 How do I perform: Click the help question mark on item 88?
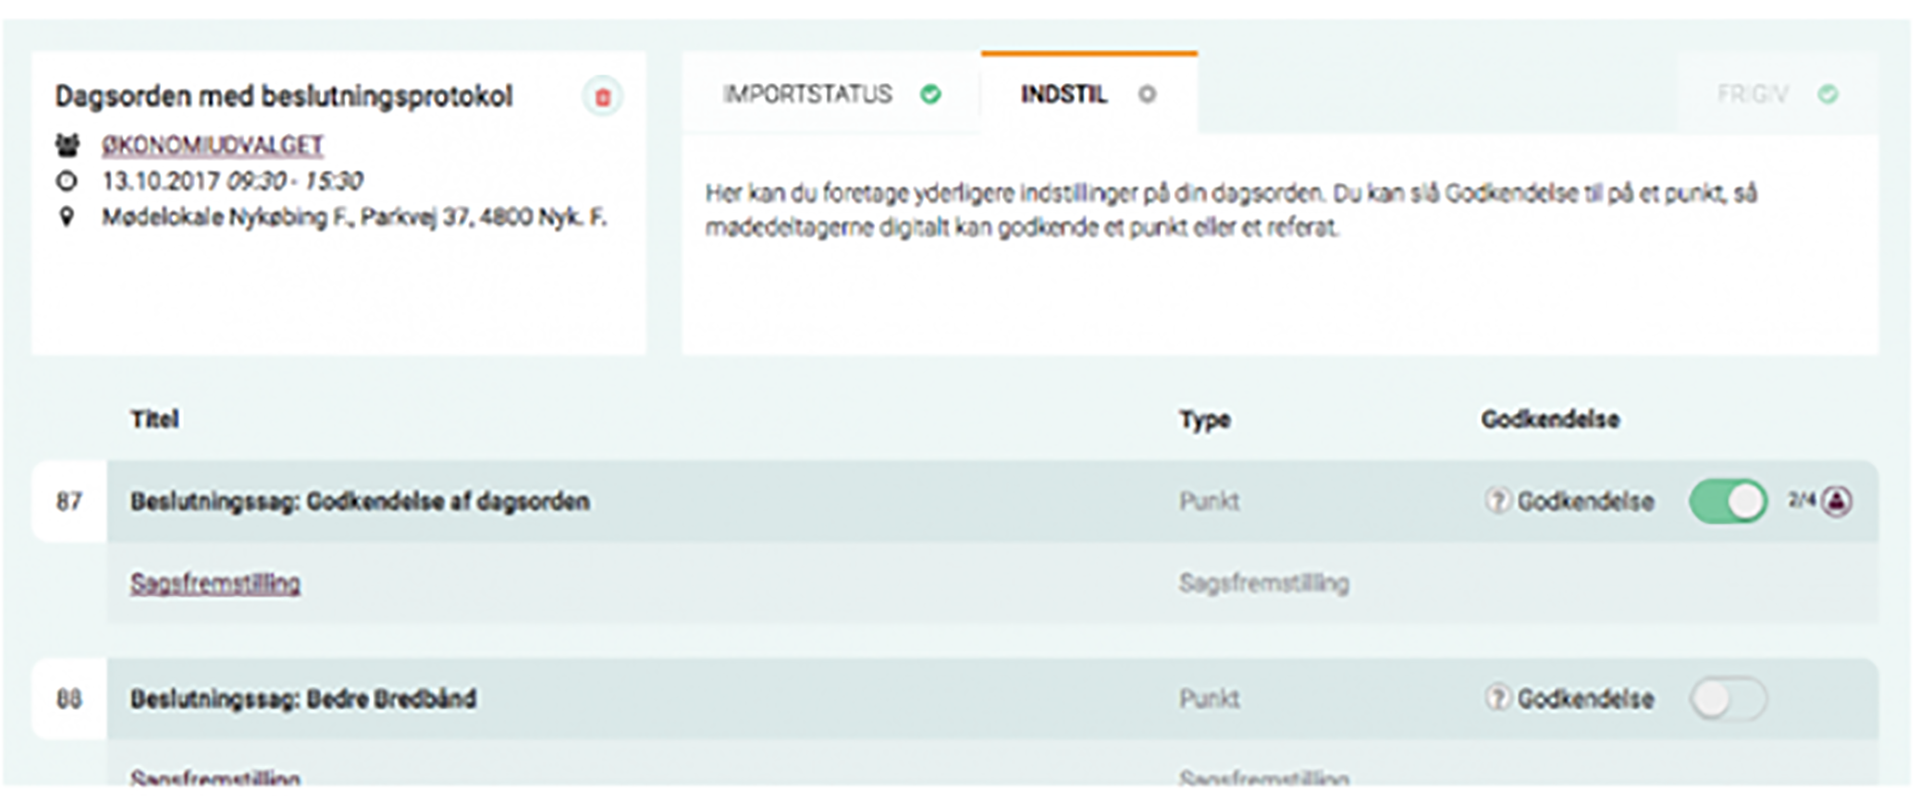click(1496, 698)
